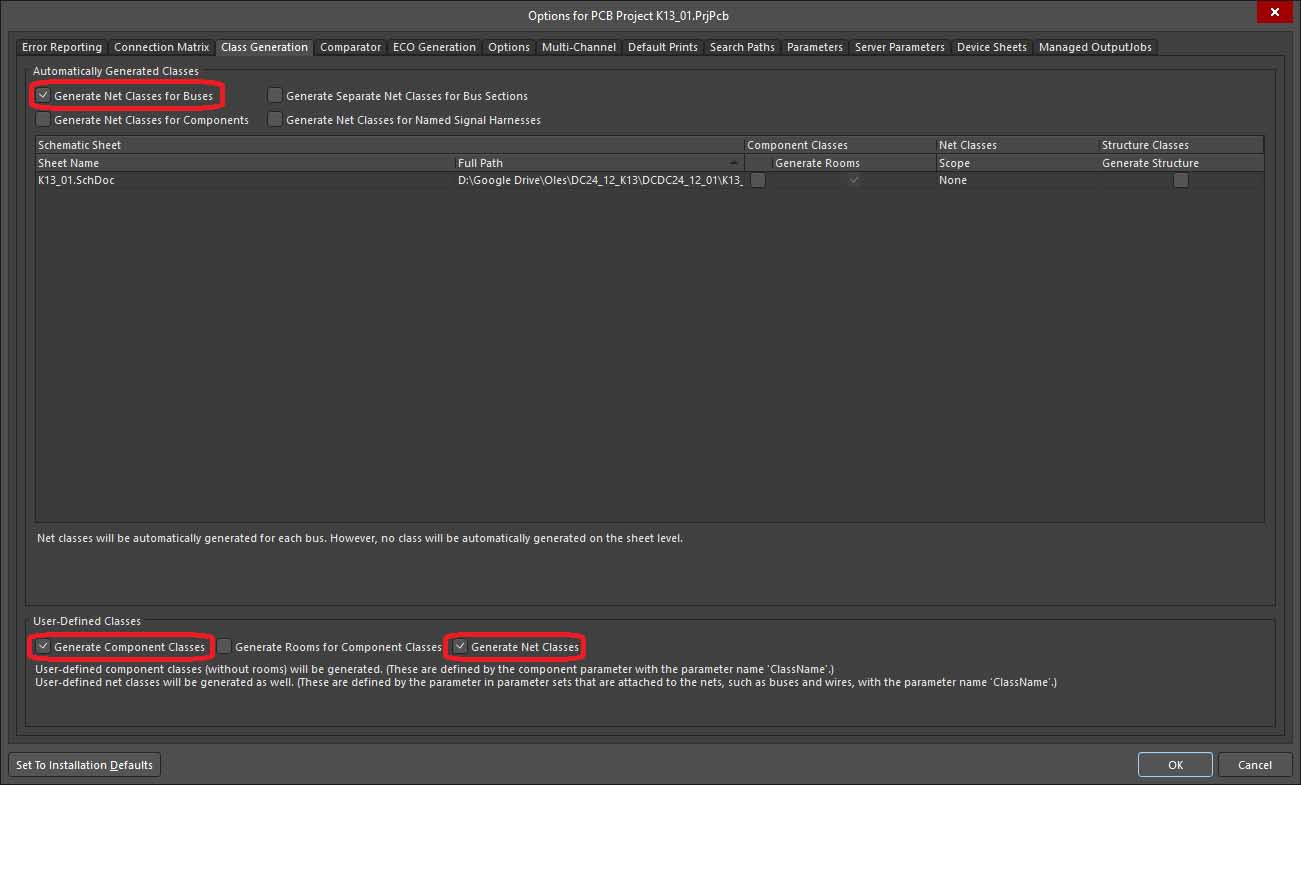This screenshot has height=873, width=1301.
Task: Toggle user-defined Generate Component Classes checkbox
Action: [44, 647]
